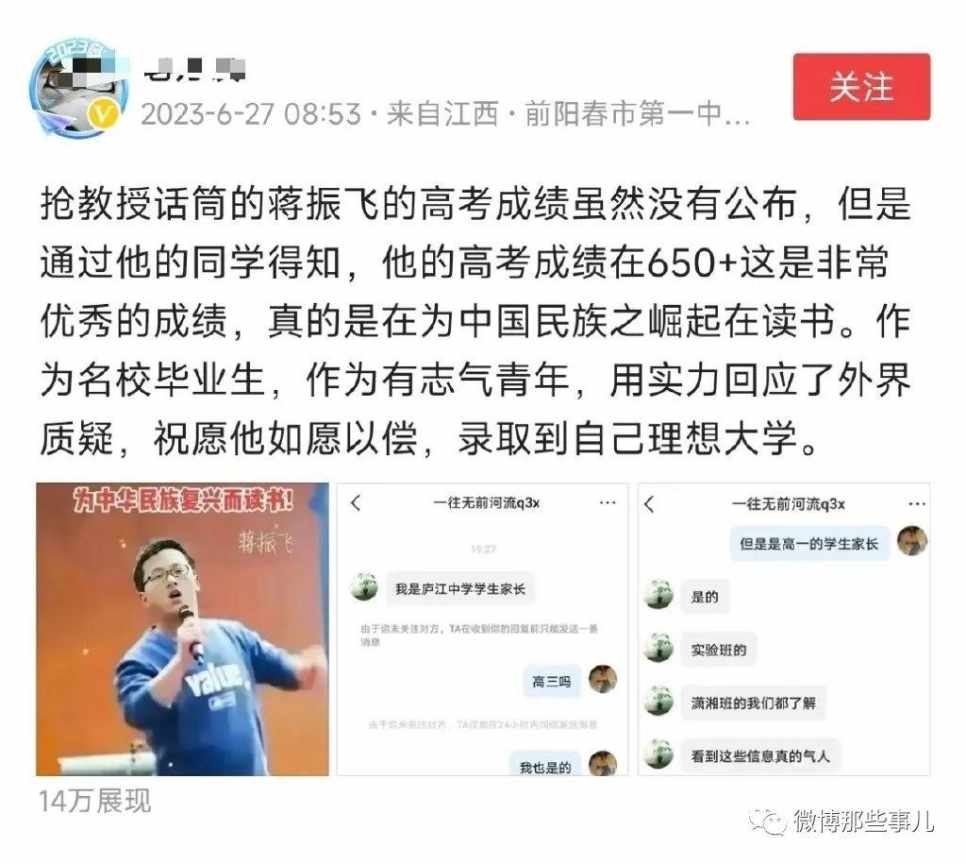Tap back arrow in right chat screenshot

click(x=649, y=504)
